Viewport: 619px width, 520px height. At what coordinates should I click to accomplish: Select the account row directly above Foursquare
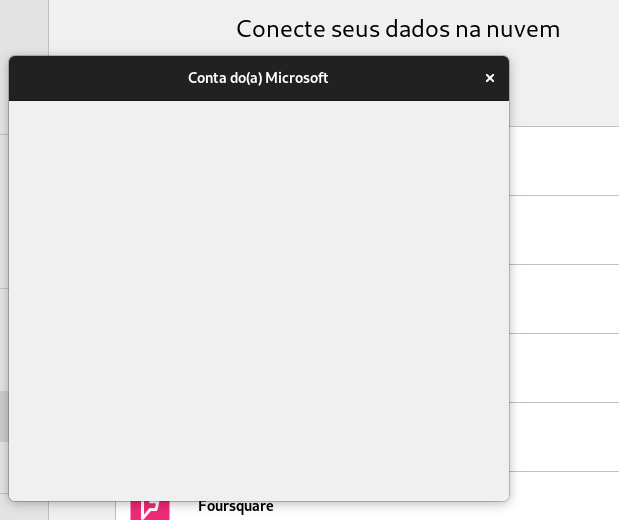click(x=563, y=437)
